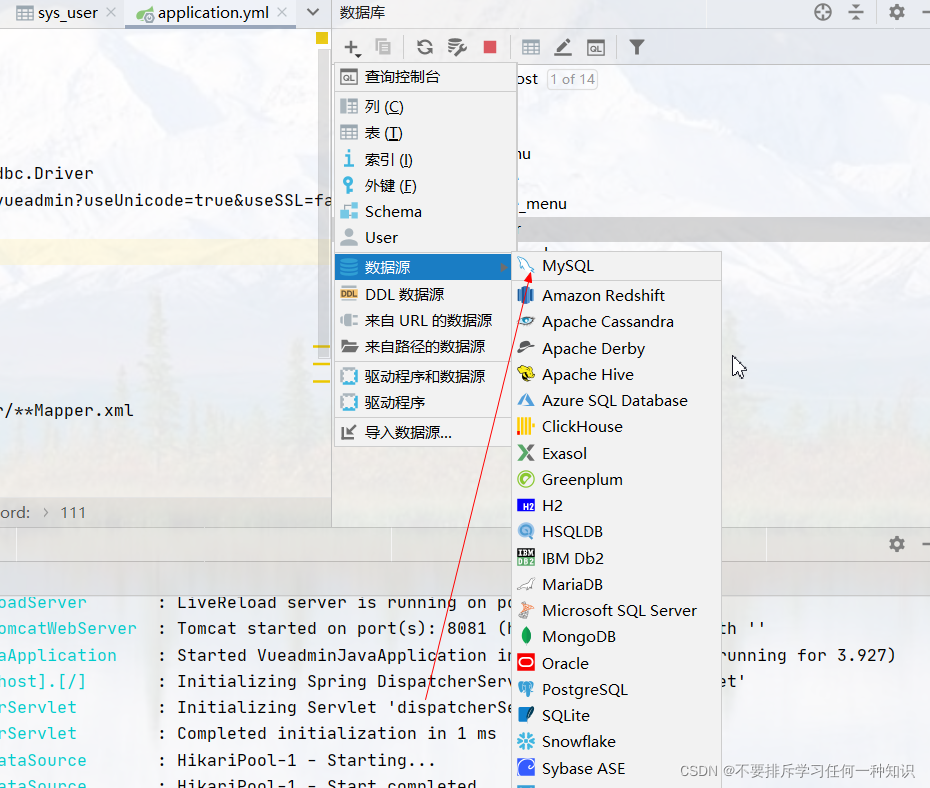Select MariaDB data source

[x=617, y=584]
